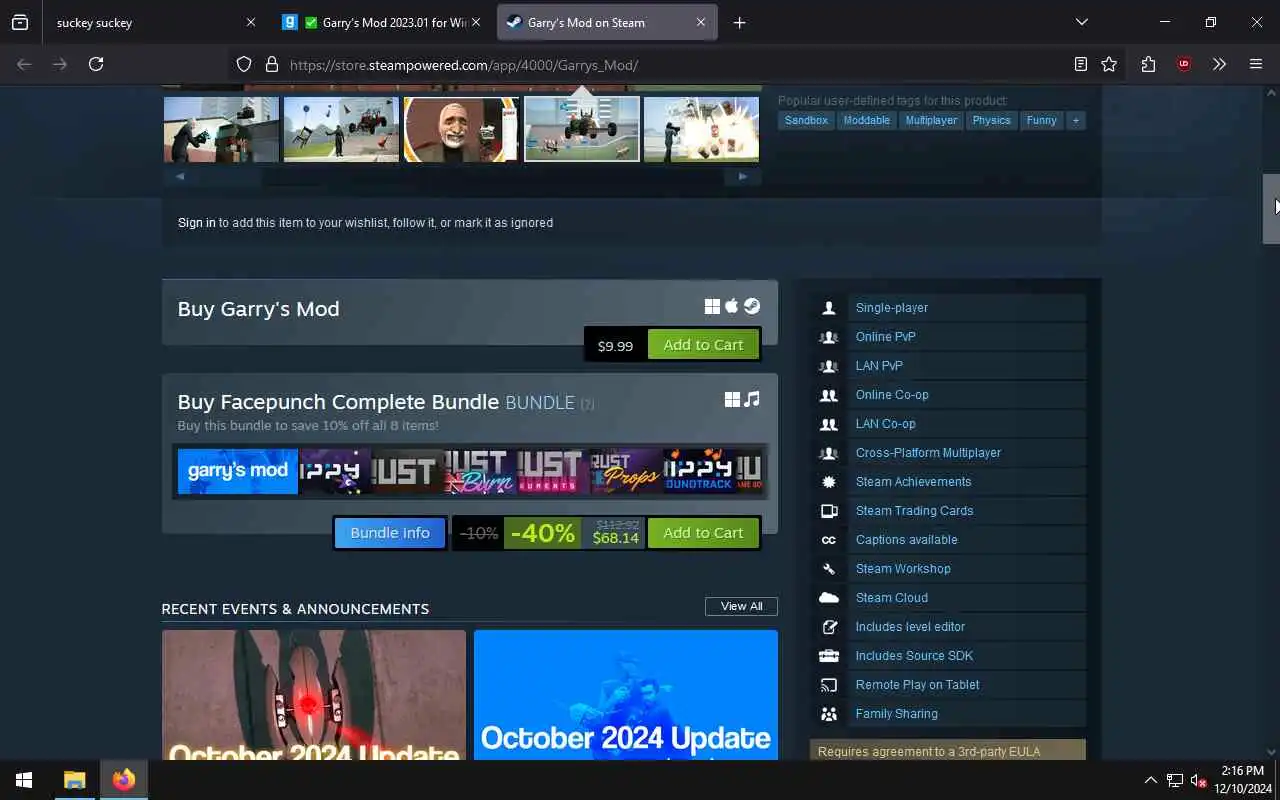The width and height of the screenshot is (1280, 800).
Task: Click the SteamOS platform icon in Buy Garry's Mod
Action: pyautogui.click(x=751, y=306)
